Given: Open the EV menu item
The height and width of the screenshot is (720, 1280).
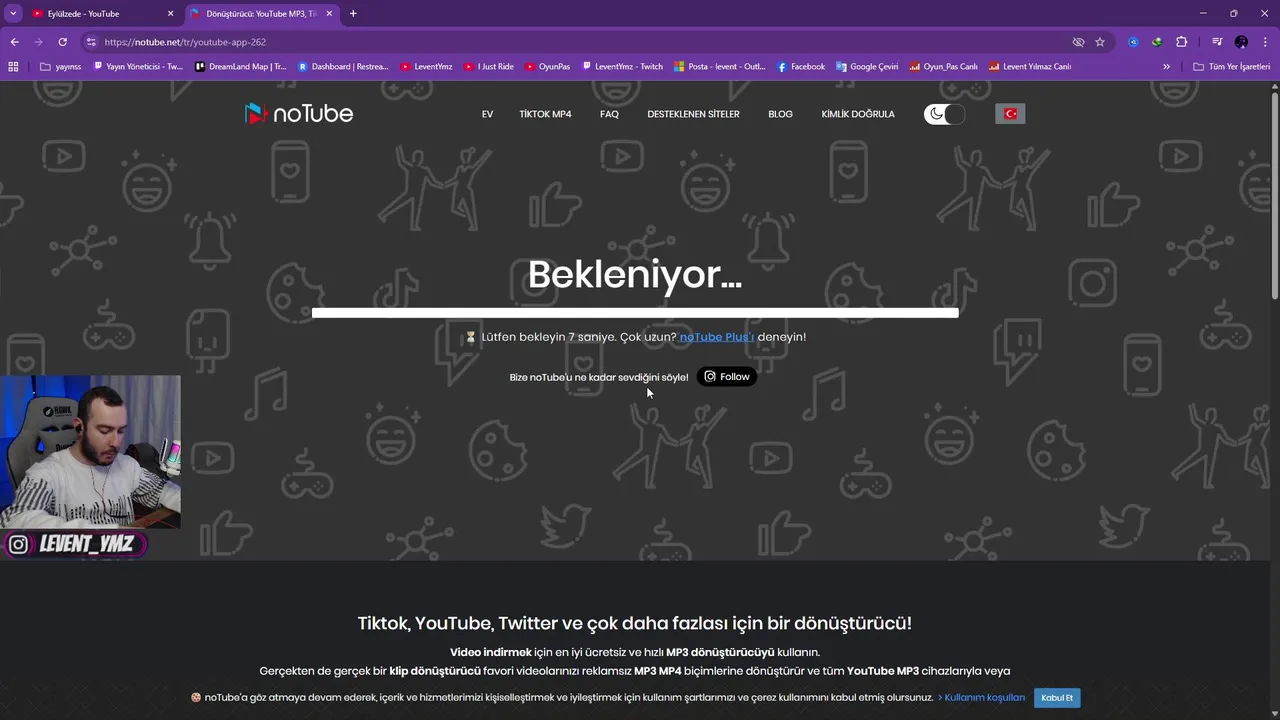Looking at the screenshot, I should pyautogui.click(x=487, y=114).
